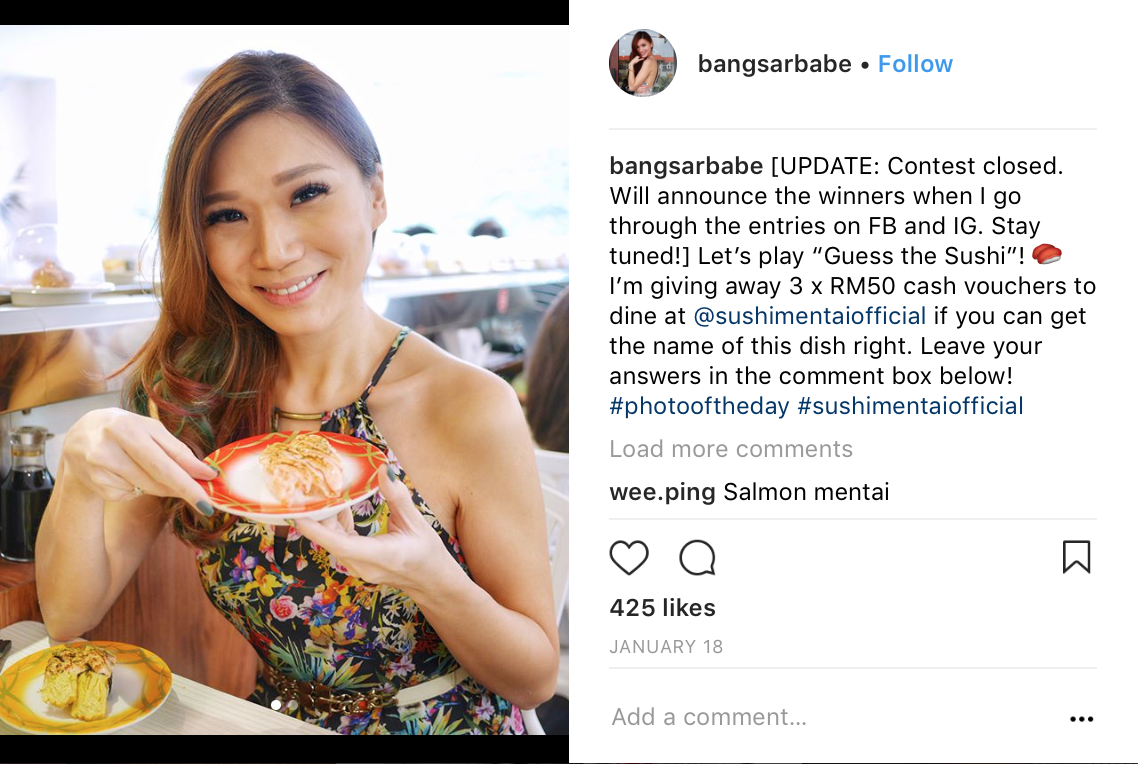This screenshot has width=1138, height=764.
Task: Open the #sushimentaiofficial hashtag
Action: 910,406
